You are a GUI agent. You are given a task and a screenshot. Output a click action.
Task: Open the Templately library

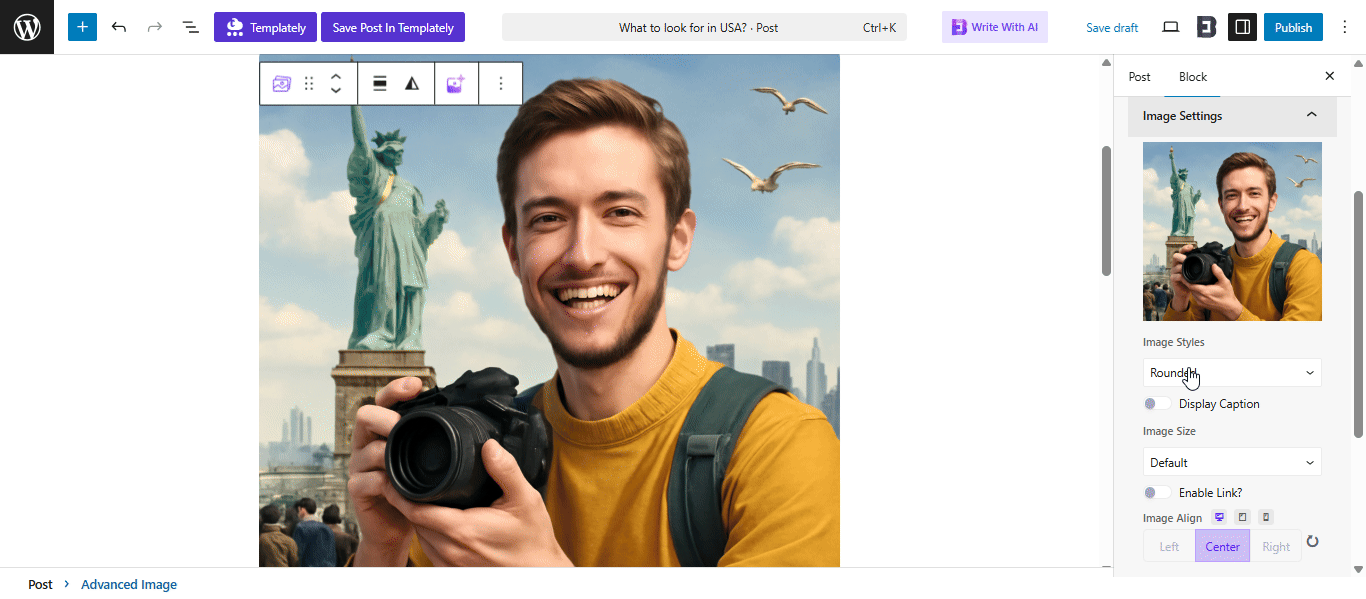[266, 27]
